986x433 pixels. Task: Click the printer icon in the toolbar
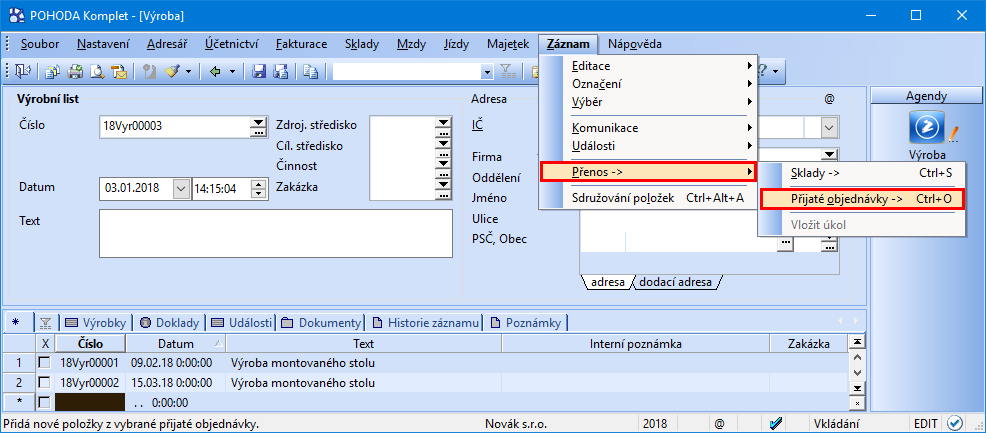click(75, 72)
